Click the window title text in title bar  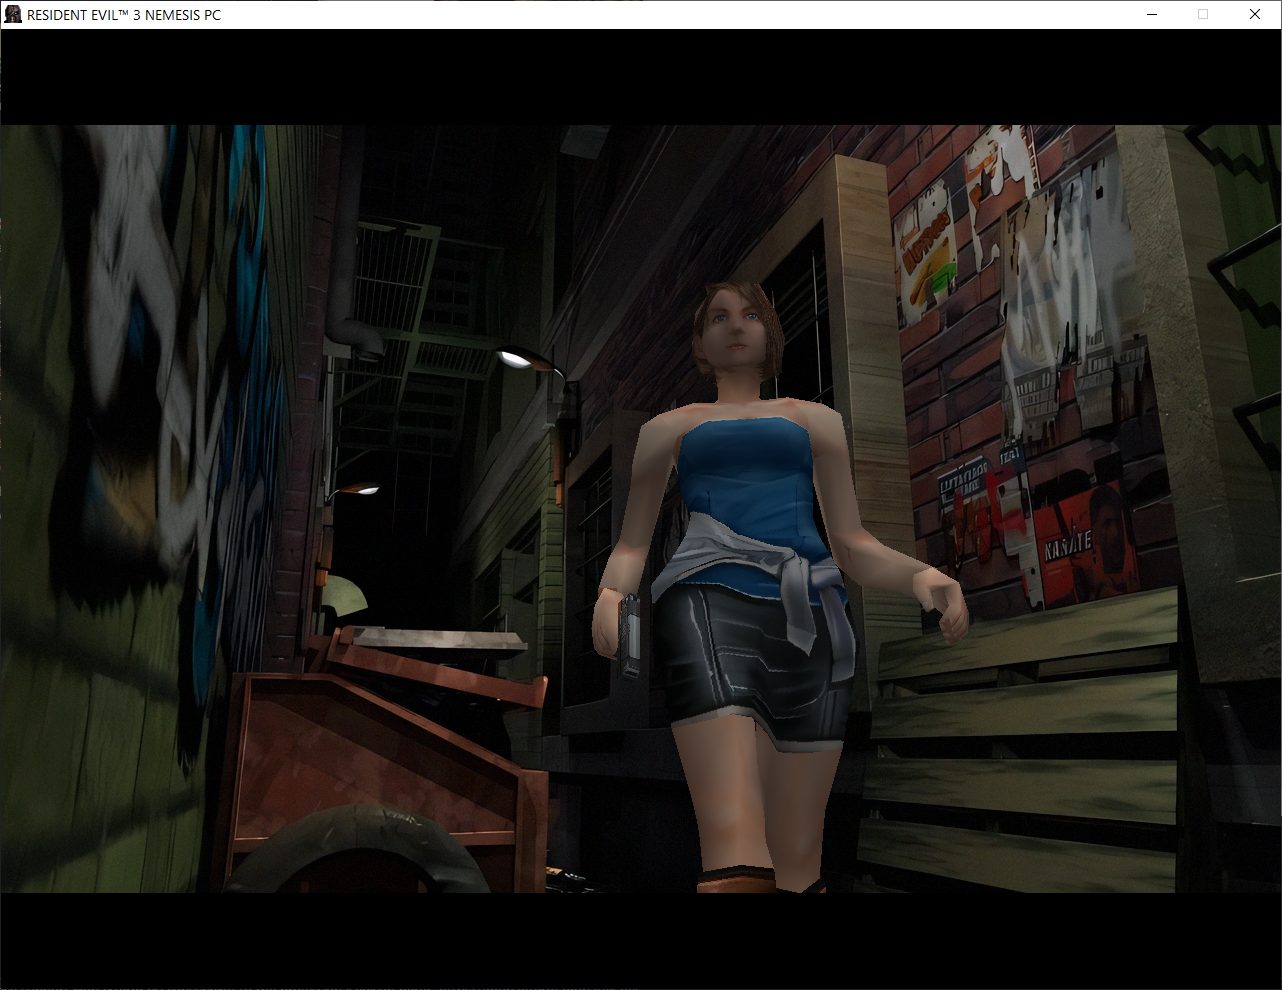[x=124, y=15]
